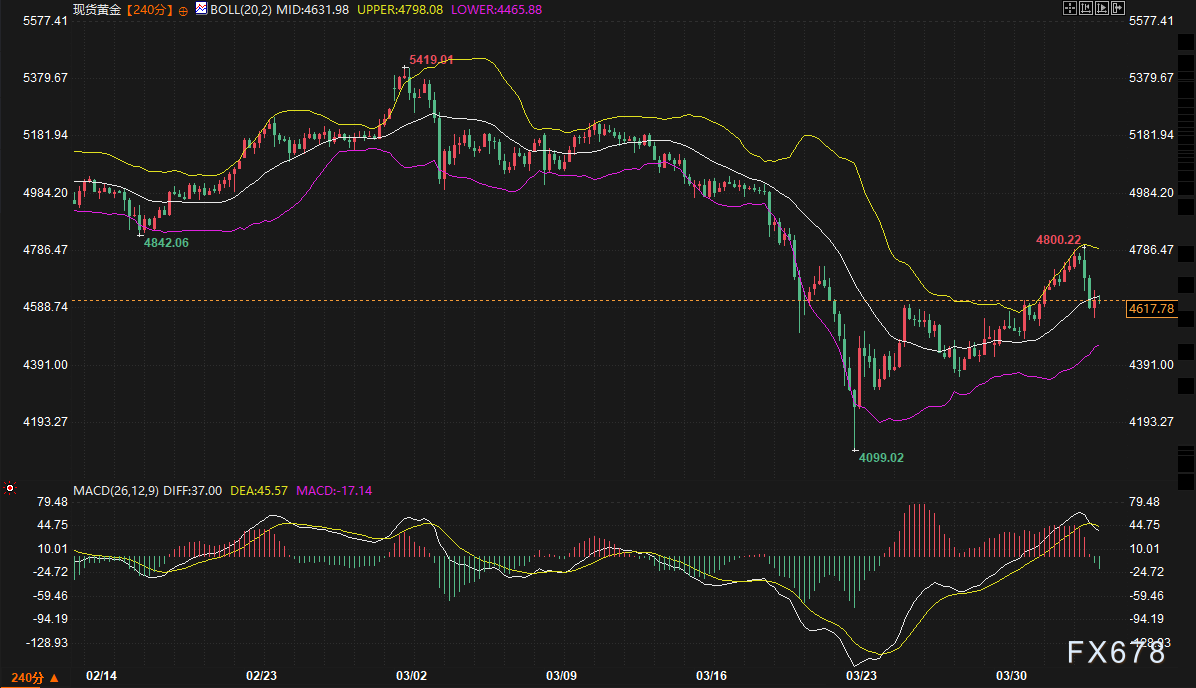The width and height of the screenshot is (1196, 688).
Task: Click the BOLL indicator chart icon
Action: 201,9
